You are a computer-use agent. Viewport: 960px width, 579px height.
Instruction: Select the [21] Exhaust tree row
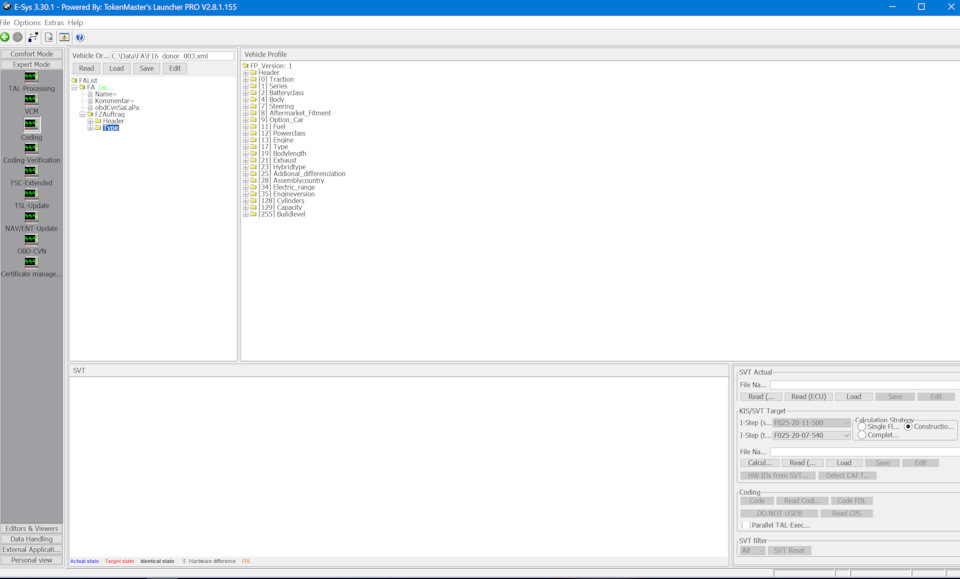pyautogui.click(x=278, y=160)
